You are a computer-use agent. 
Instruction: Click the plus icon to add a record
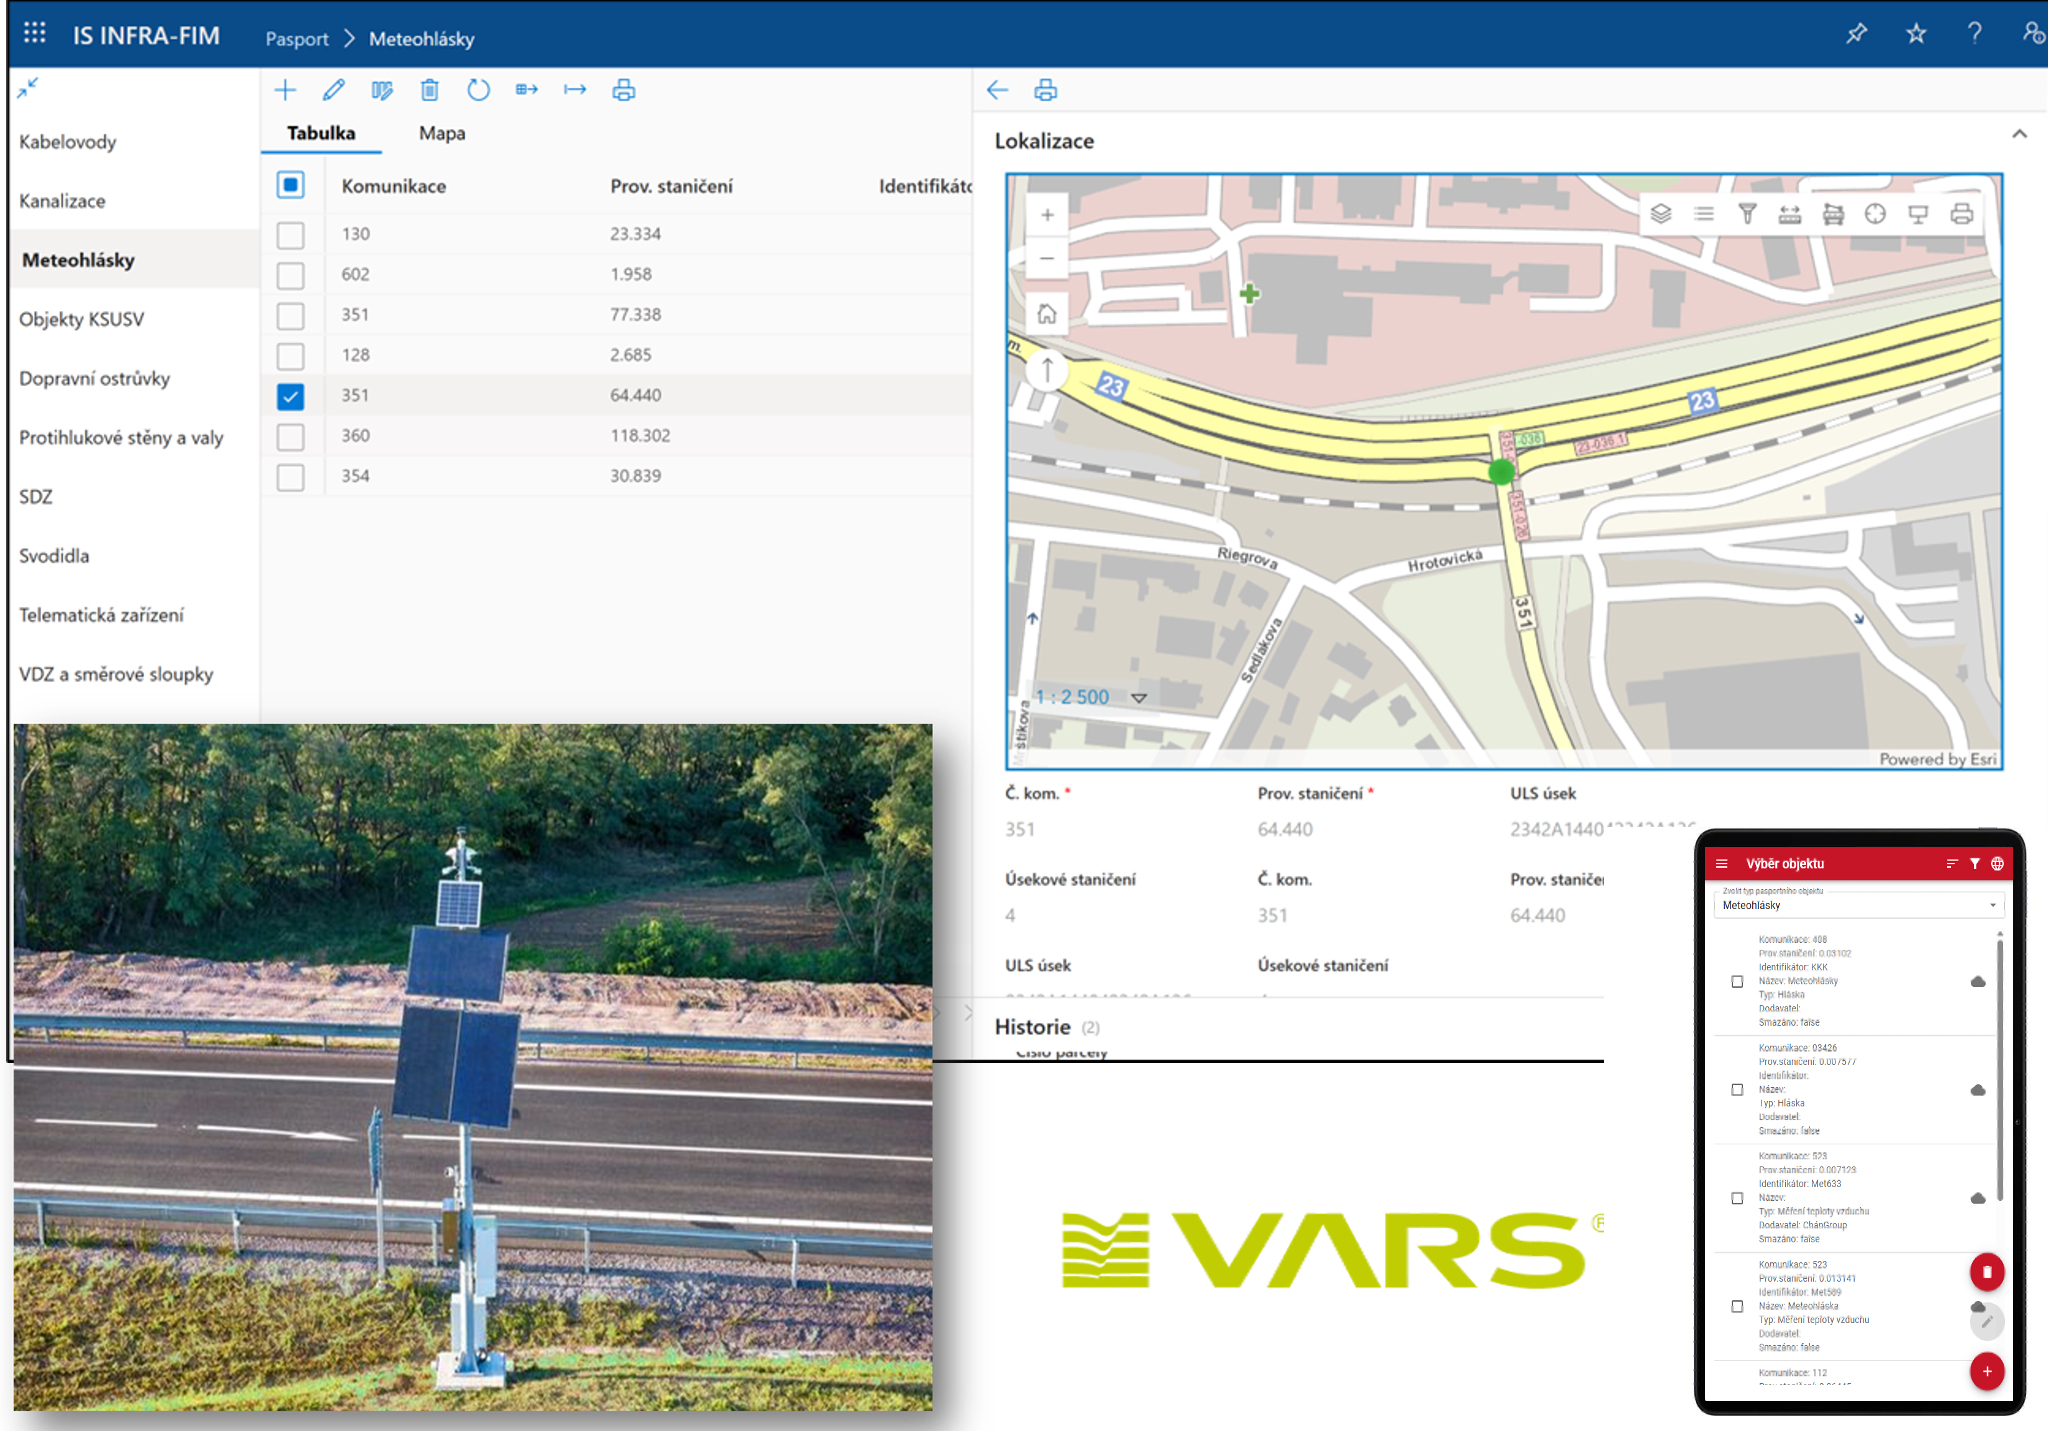click(x=285, y=90)
